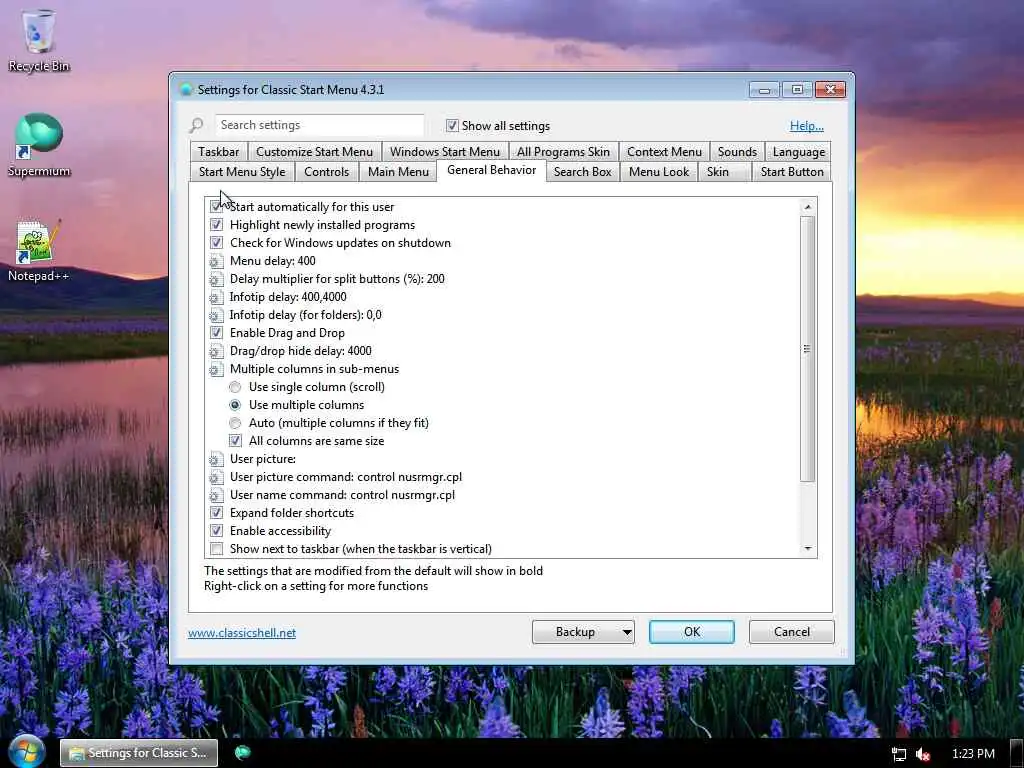Toggle All columns are same size
The image size is (1024, 768).
coord(235,441)
